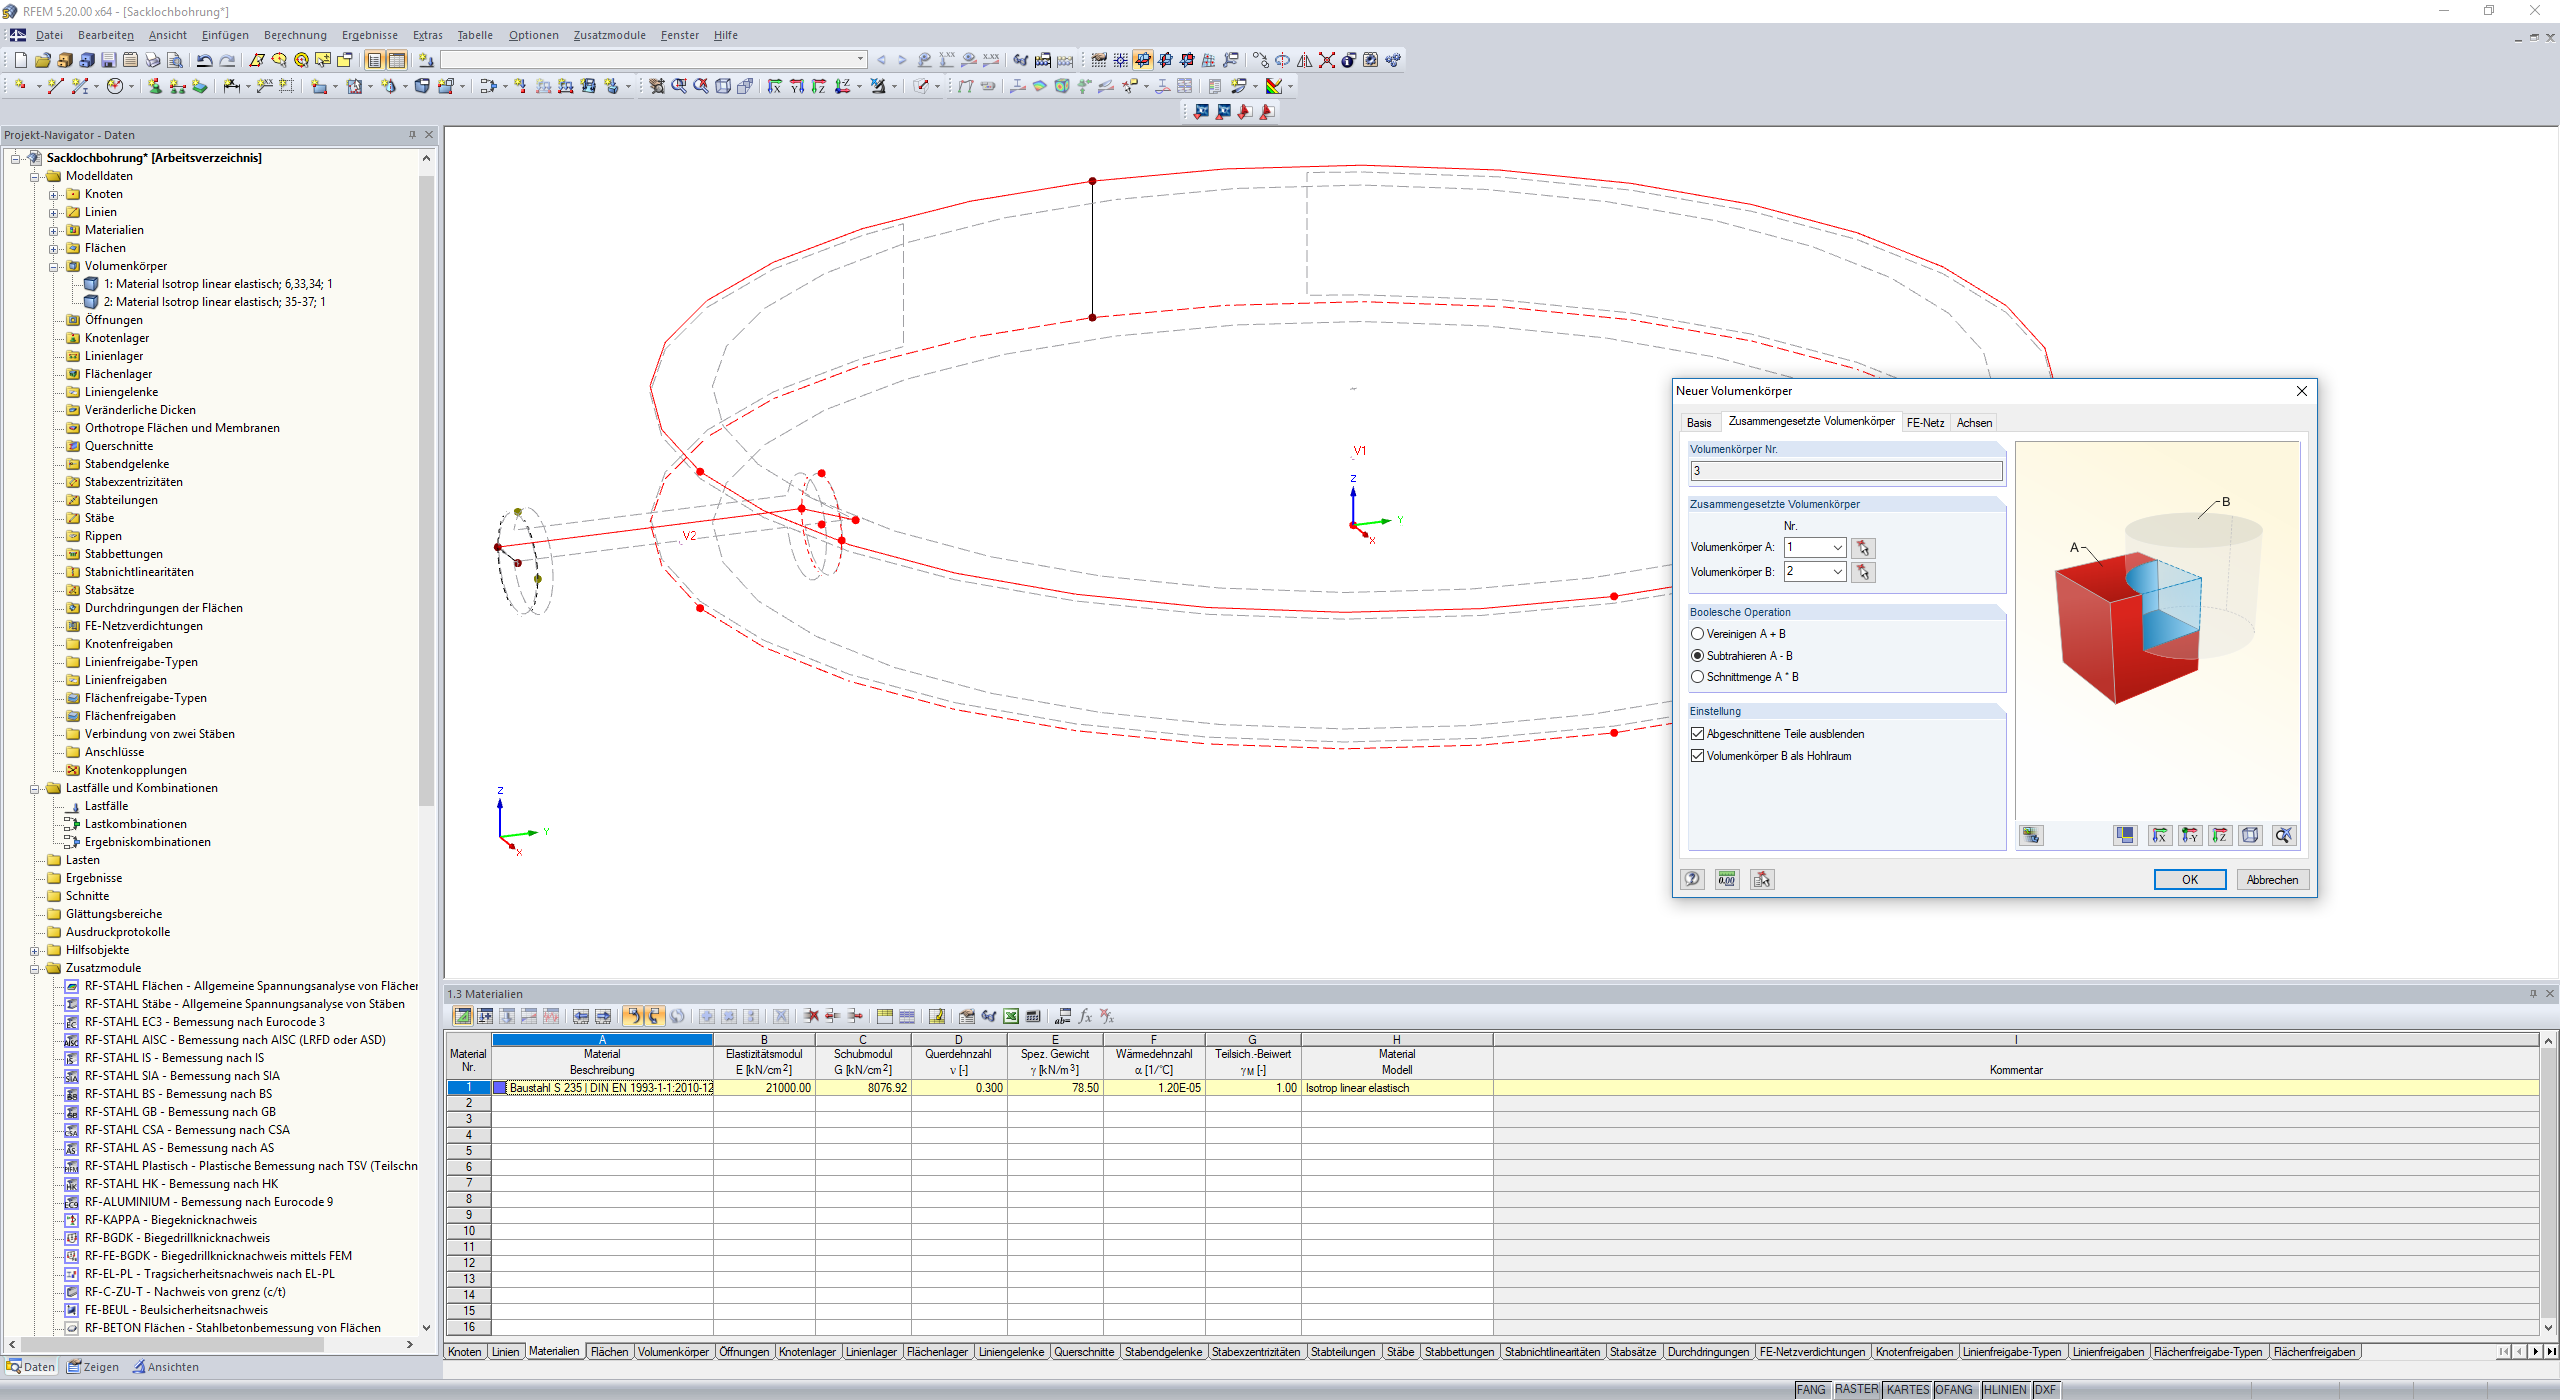Switch to the FE-Netz tab
The height and width of the screenshot is (1400, 2560).
coord(1924,423)
